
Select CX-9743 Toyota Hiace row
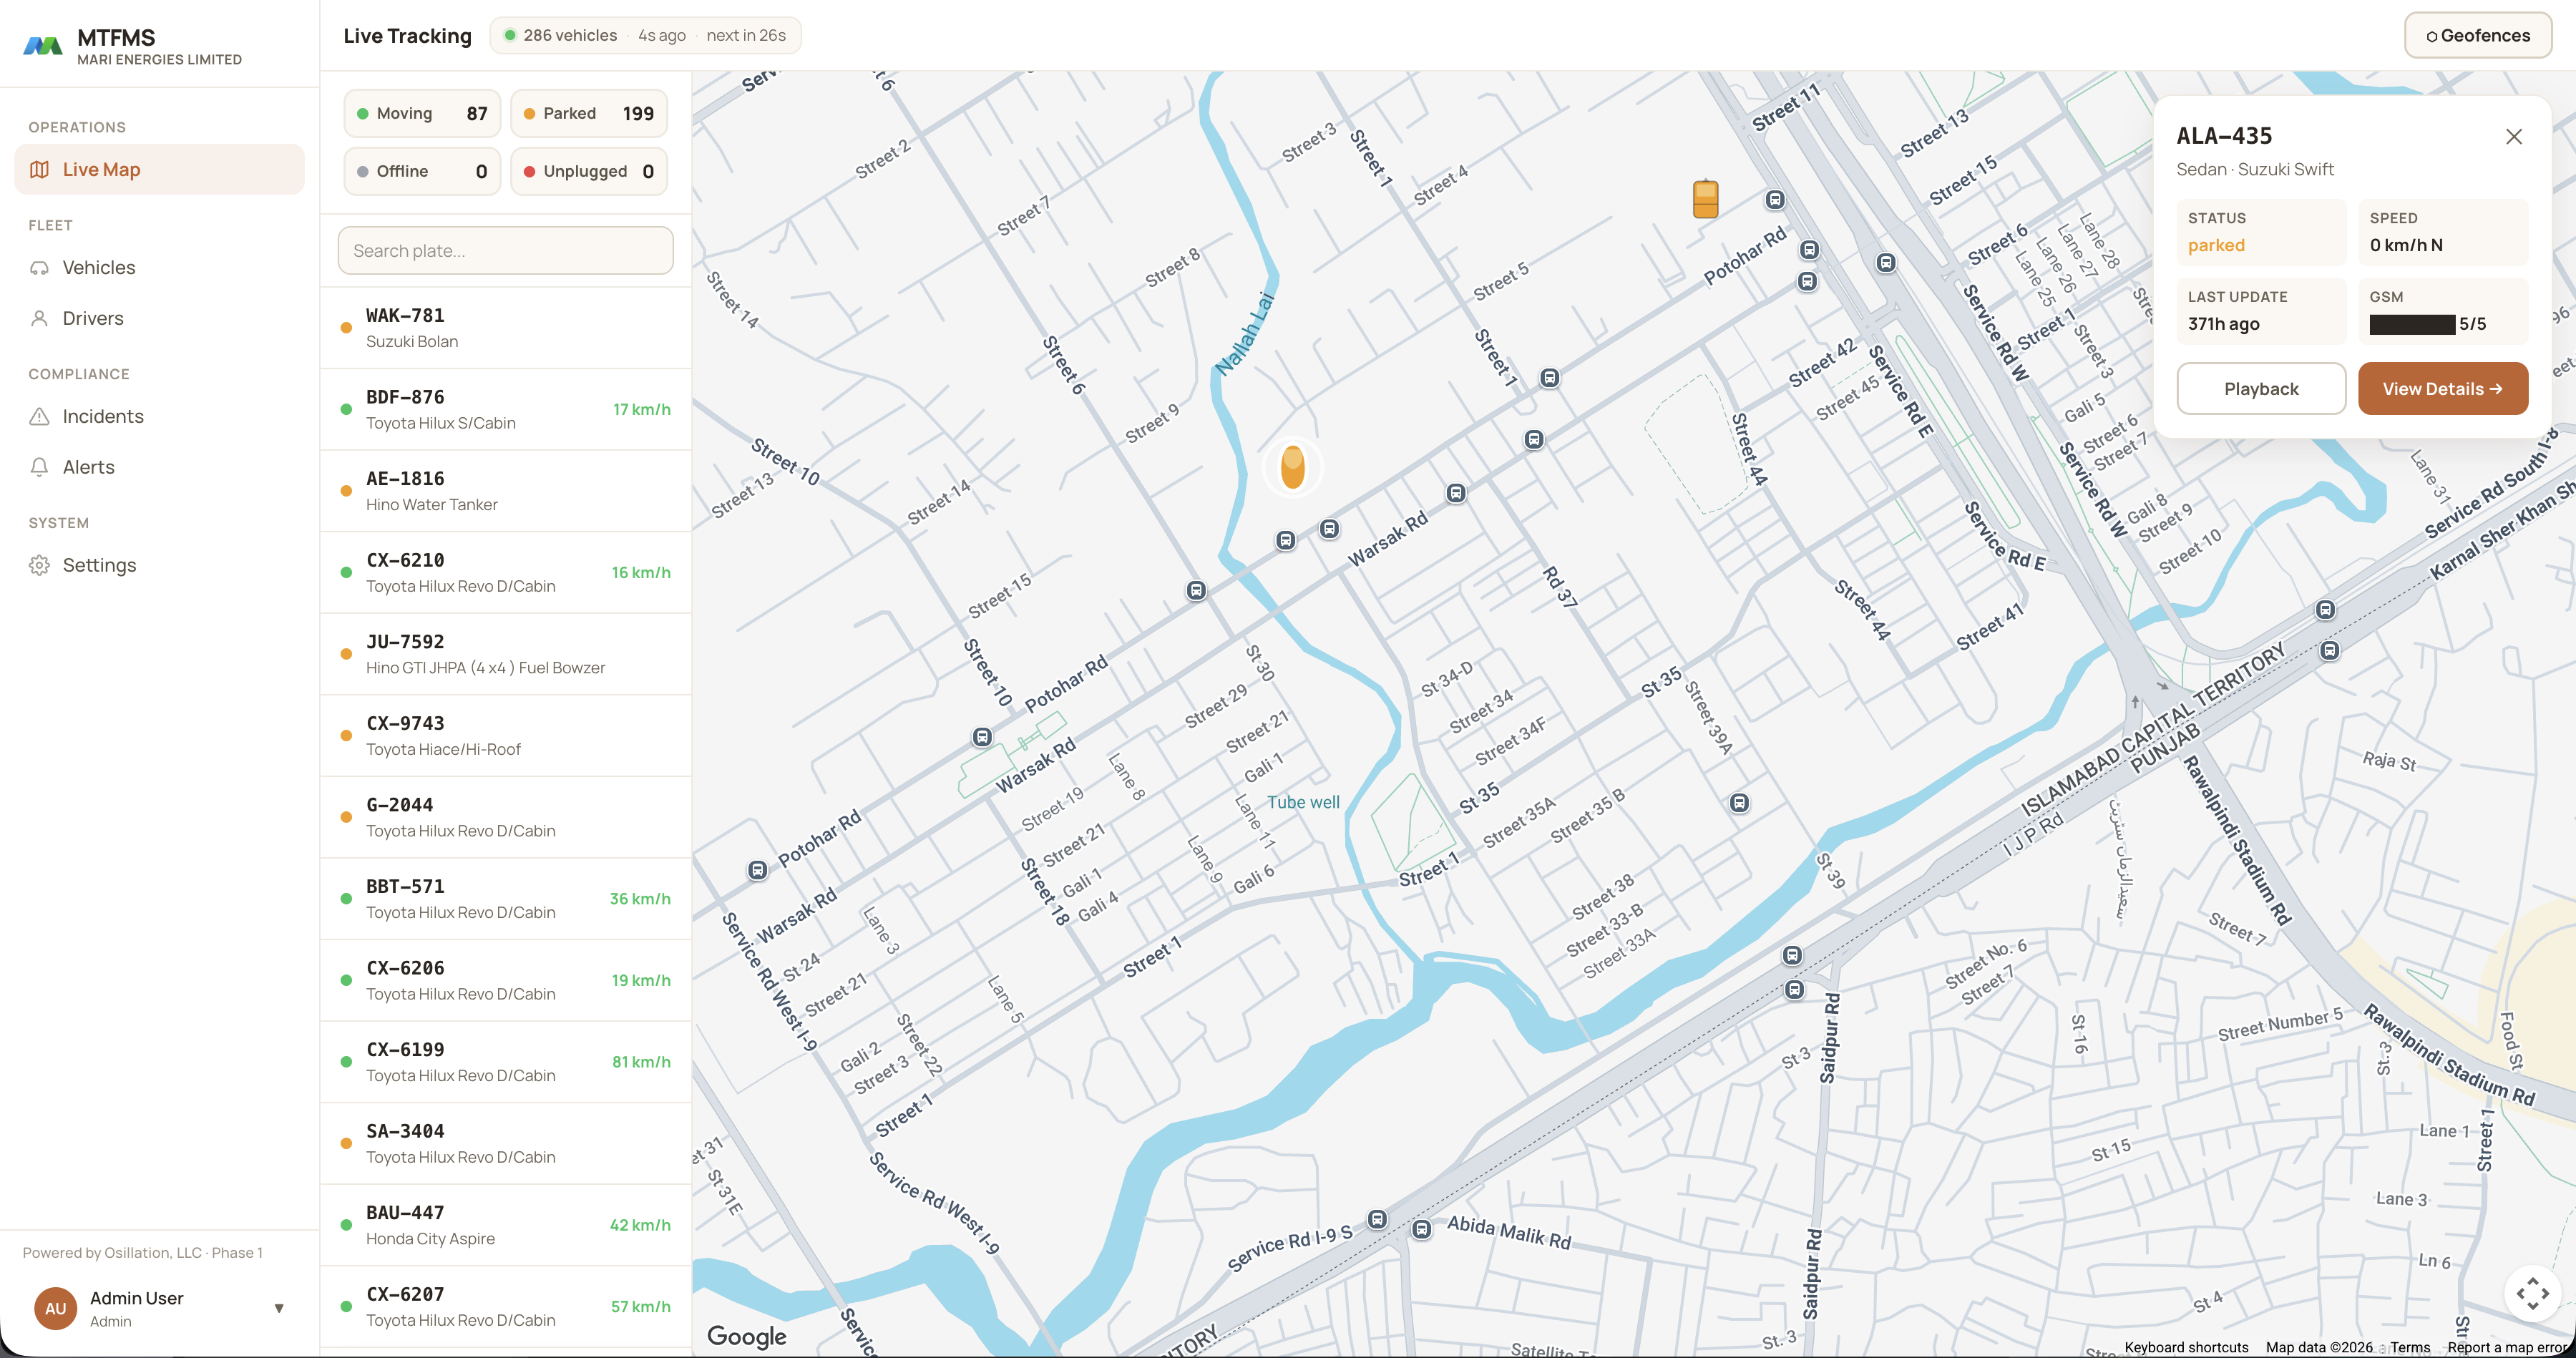(506, 736)
